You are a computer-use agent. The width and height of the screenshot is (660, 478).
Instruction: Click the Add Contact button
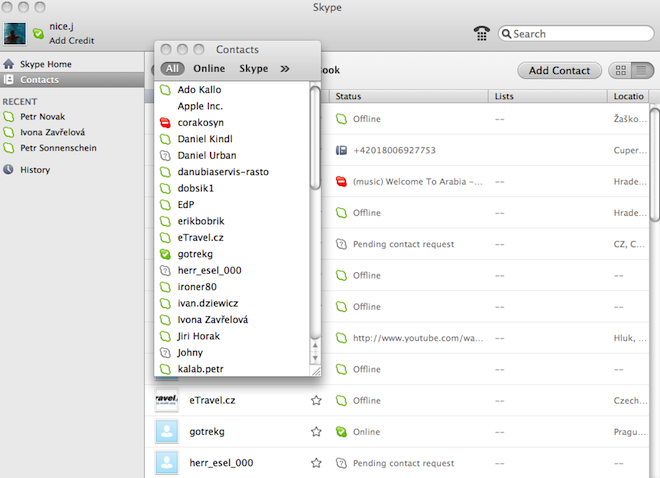coord(559,70)
